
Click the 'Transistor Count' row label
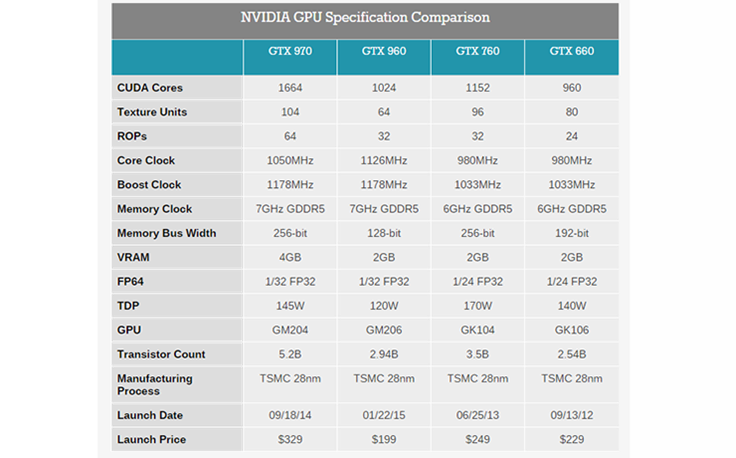(x=161, y=354)
